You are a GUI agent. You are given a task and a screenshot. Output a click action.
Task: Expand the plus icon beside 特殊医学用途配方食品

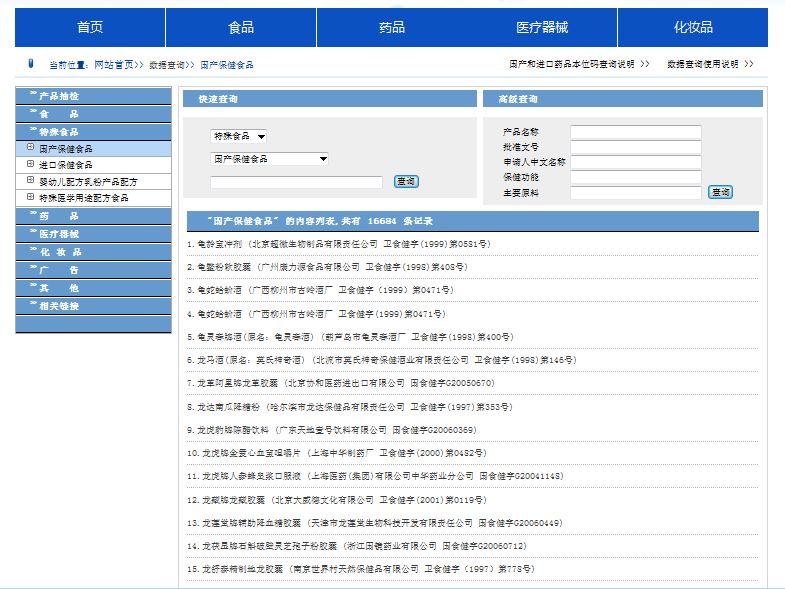31,196
